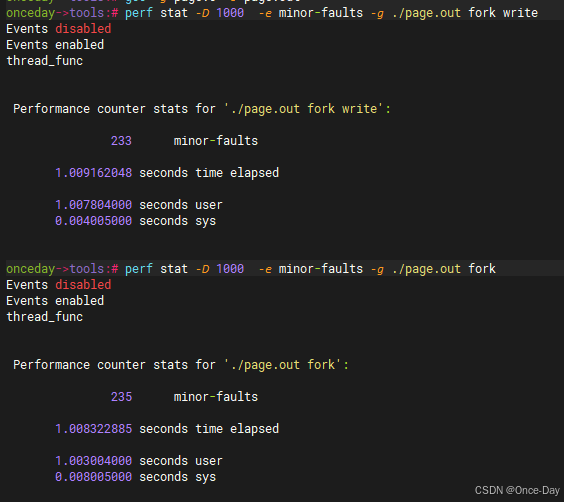Click 'fork' argument in second command
The image size is (564, 502).
point(482,269)
